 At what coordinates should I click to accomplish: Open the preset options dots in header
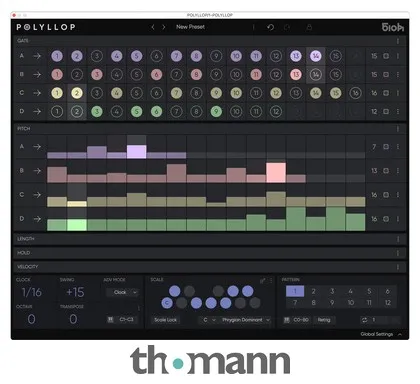[x=253, y=27]
